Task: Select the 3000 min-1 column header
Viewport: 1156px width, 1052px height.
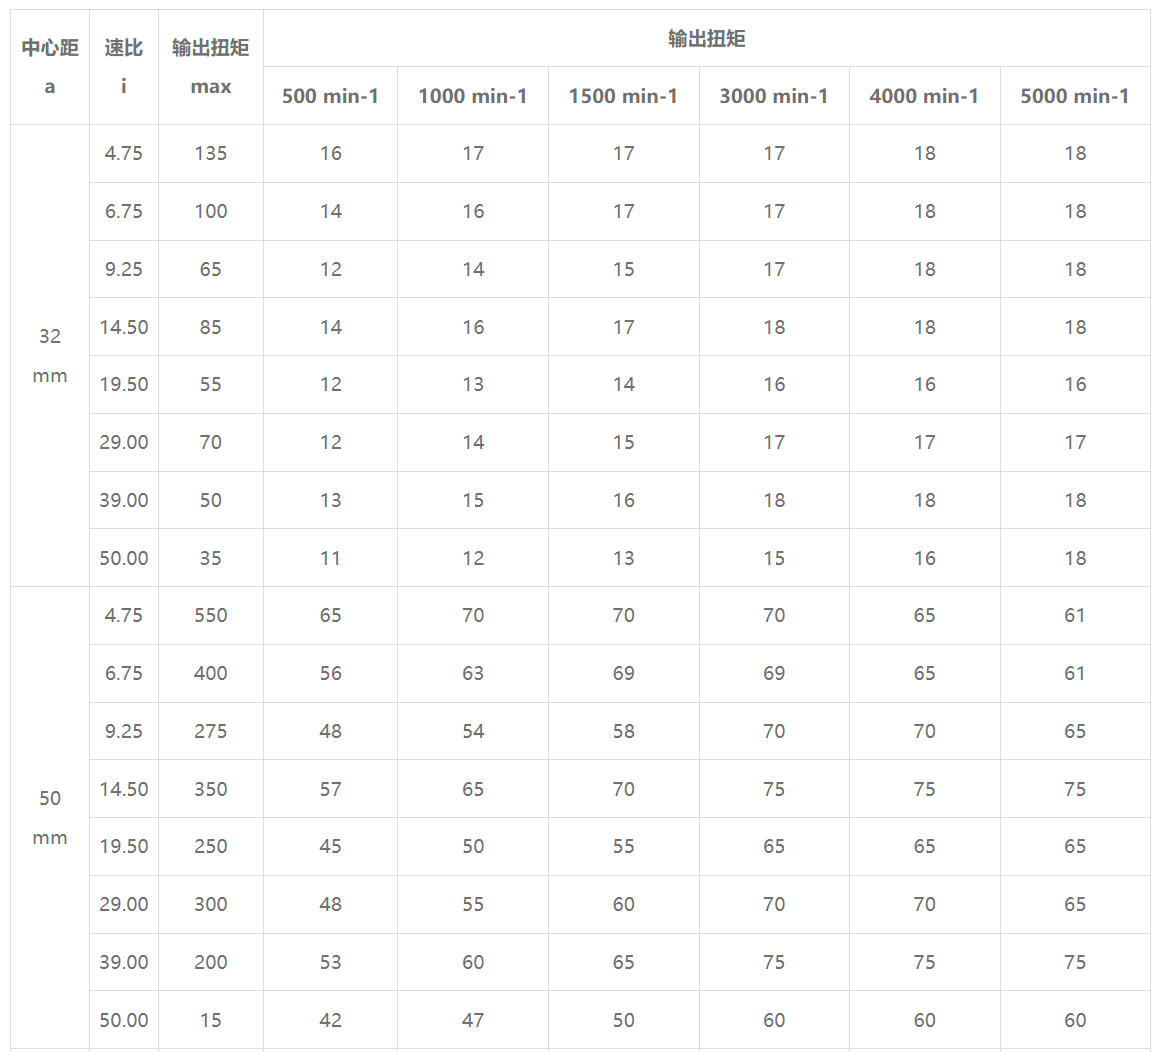Action: coord(774,96)
